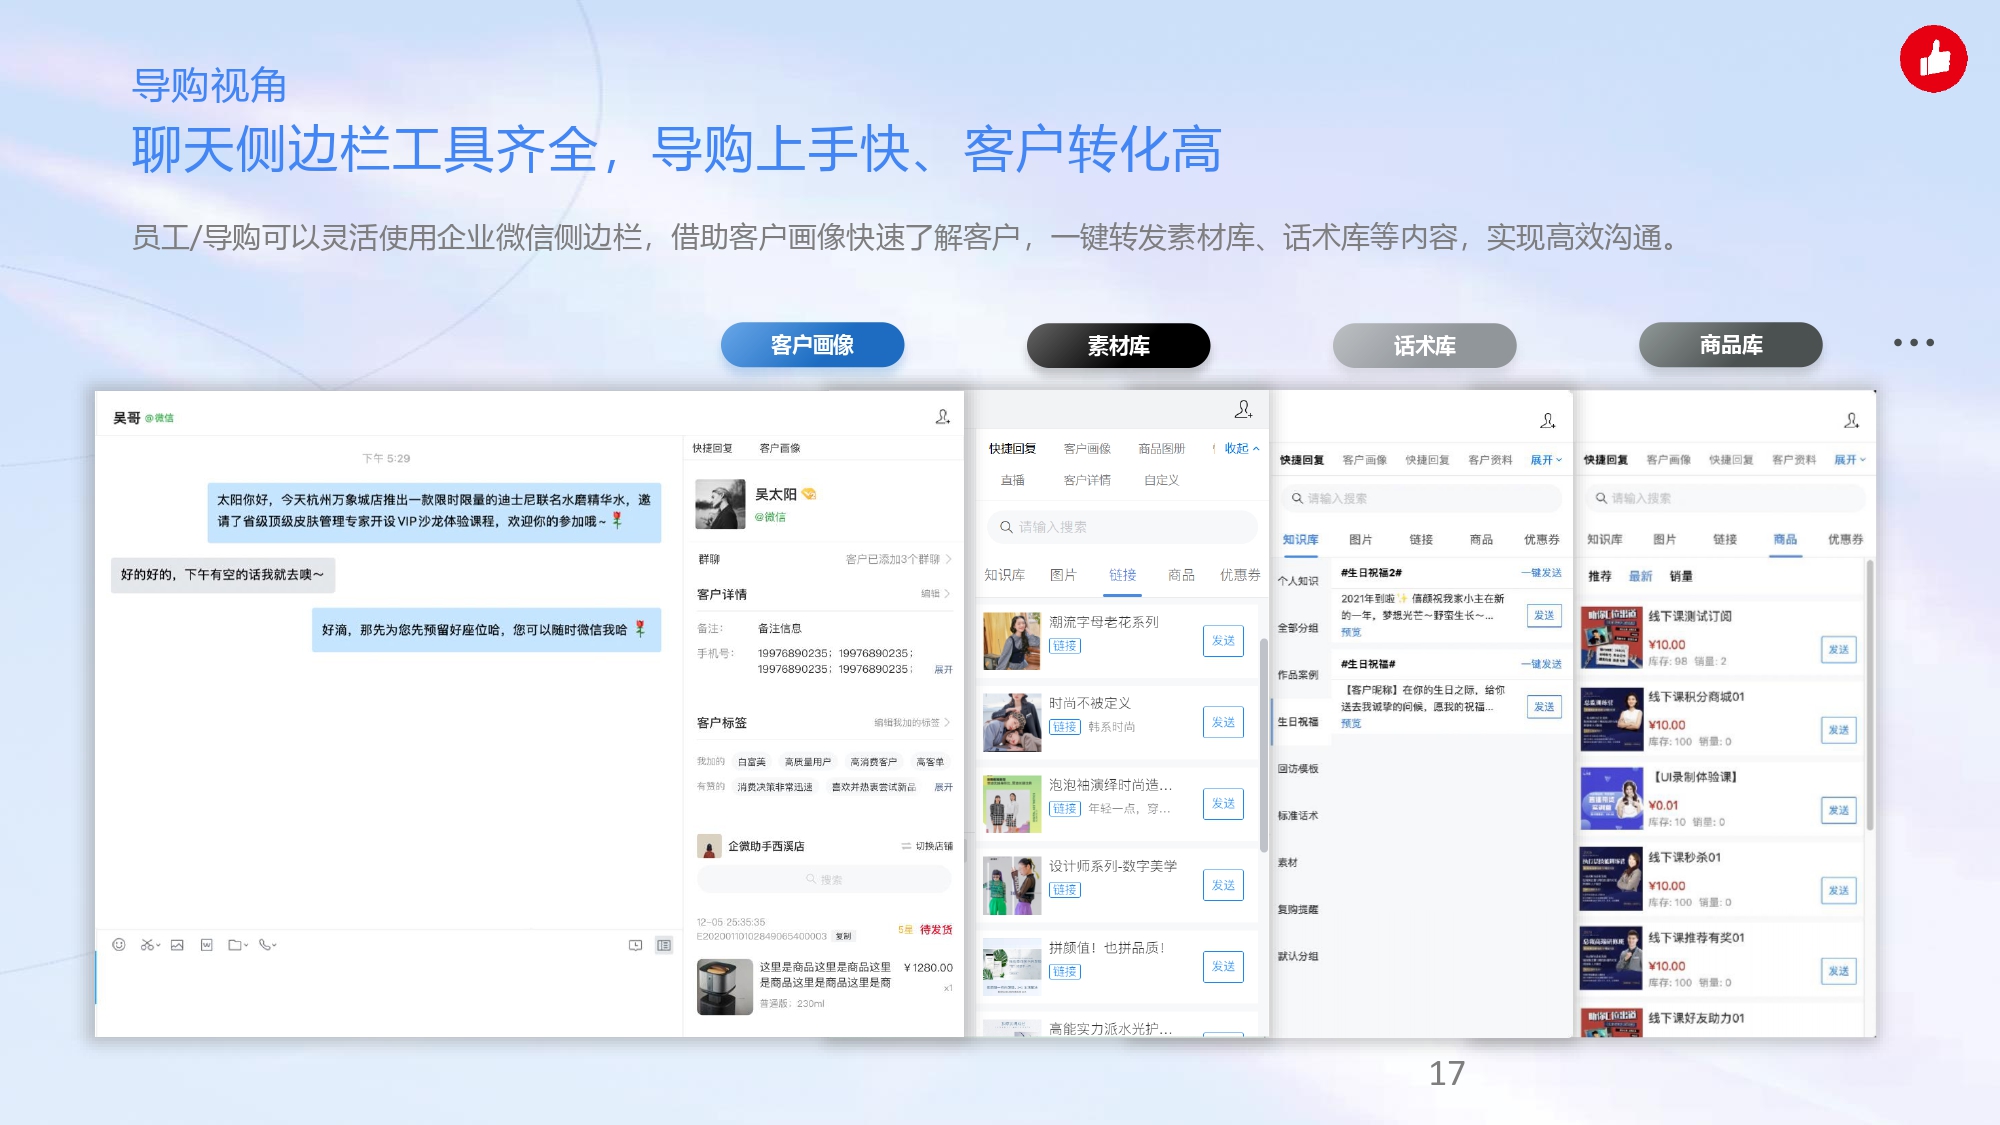Switch to 链接 tab in 素材库 panel

(x=1122, y=575)
